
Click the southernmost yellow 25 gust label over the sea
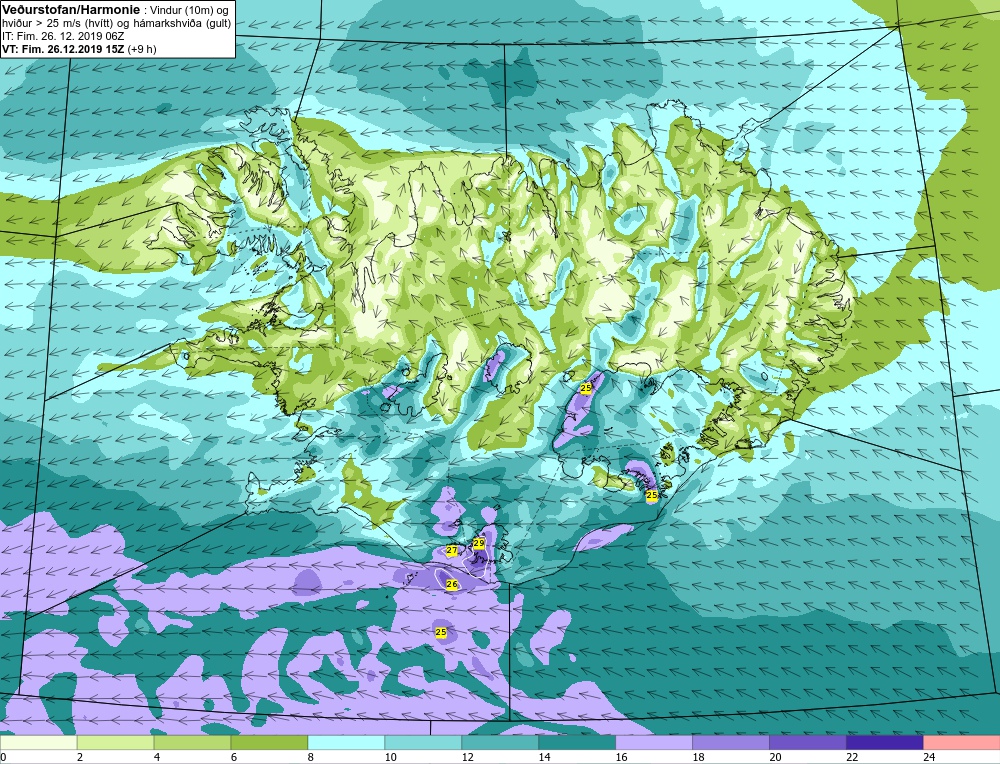(x=441, y=632)
